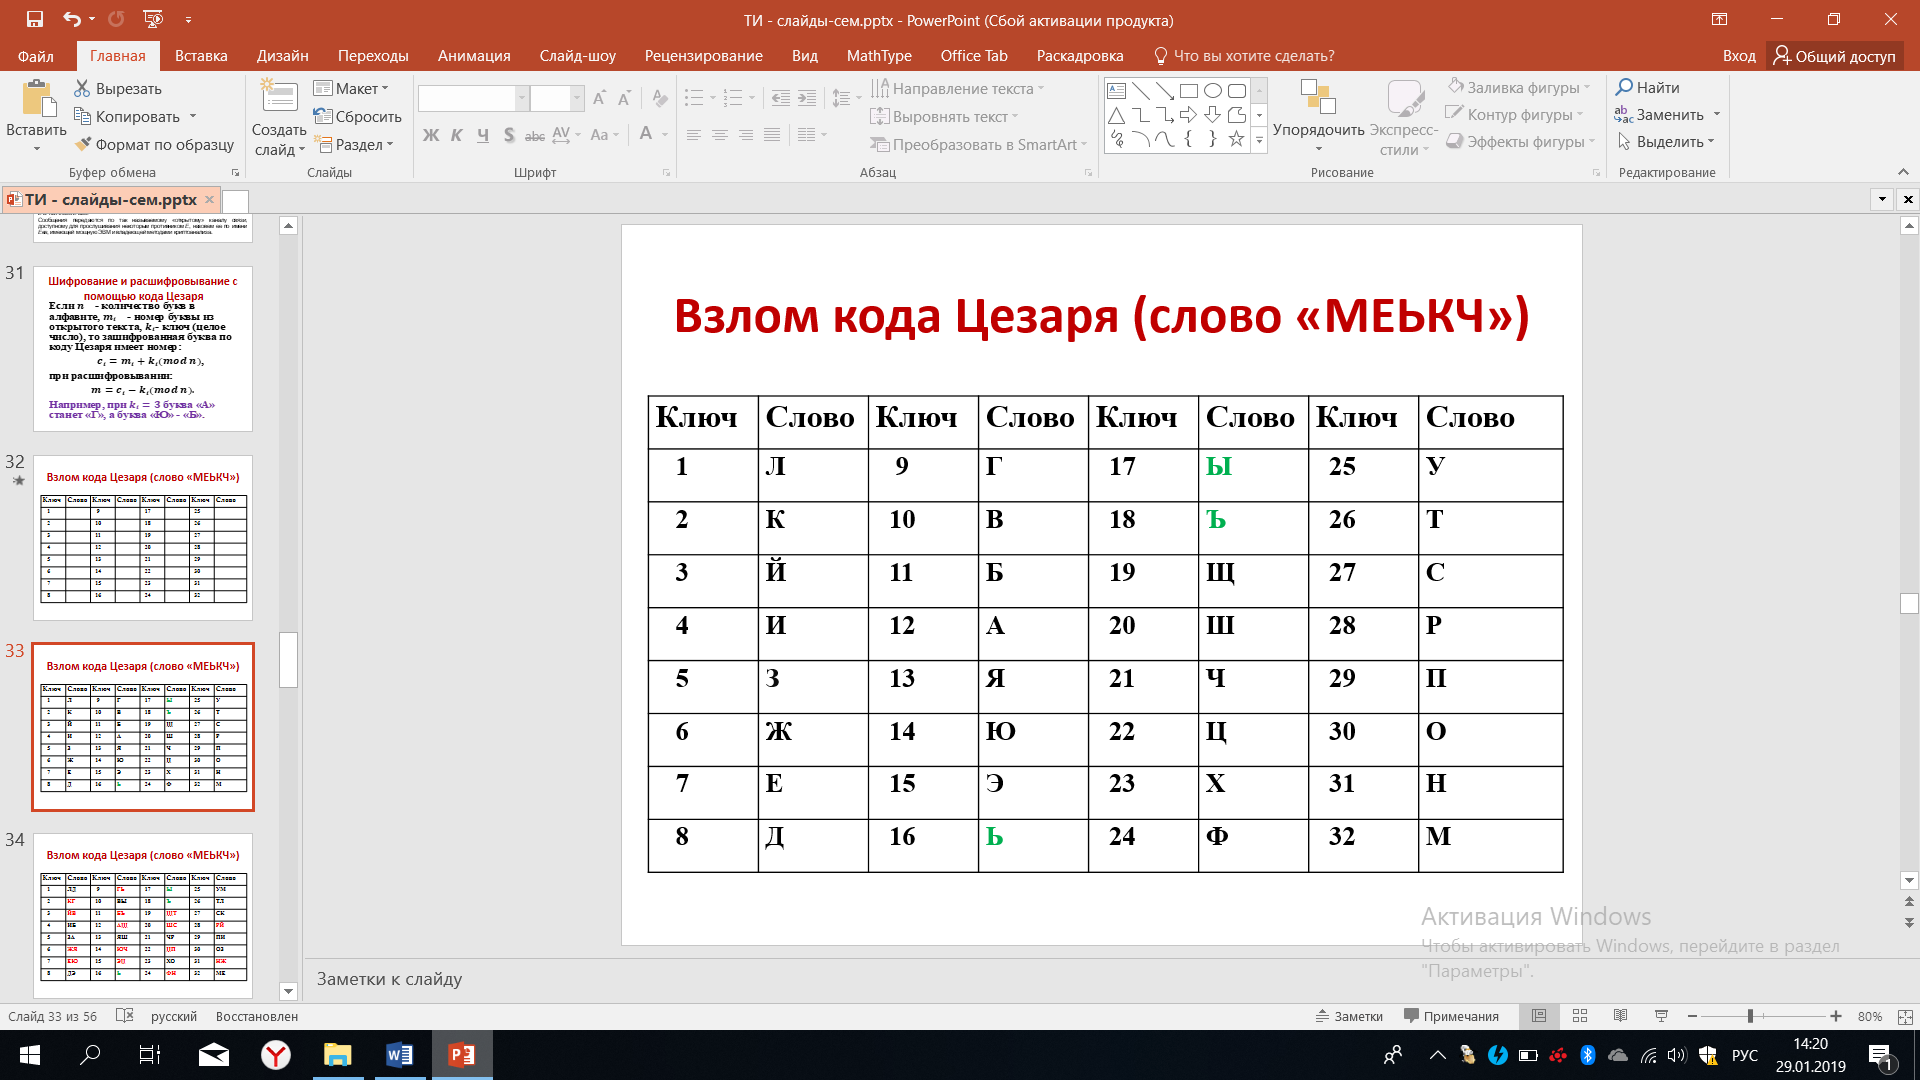Toggle center text alignment
Screen dimensions: 1920x1080
(719, 135)
